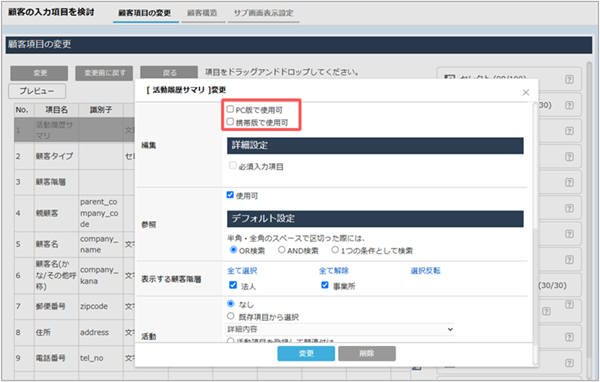Image resolution: width=600 pixels, height=382 pixels.
Task: Click the 全て解除 link
Action: coord(334,271)
